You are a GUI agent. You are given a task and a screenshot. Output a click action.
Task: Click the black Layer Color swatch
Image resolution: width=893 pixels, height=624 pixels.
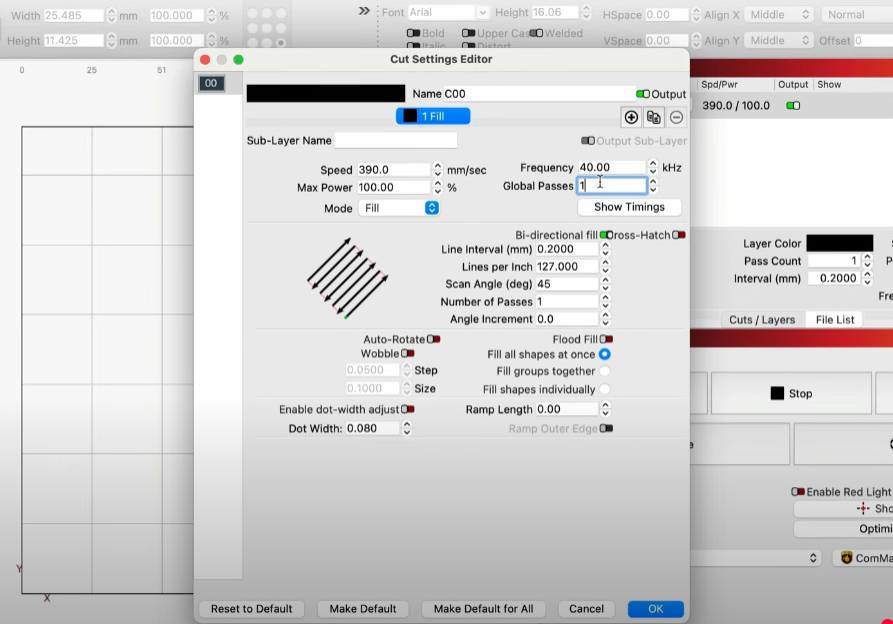(x=839, y=243)
